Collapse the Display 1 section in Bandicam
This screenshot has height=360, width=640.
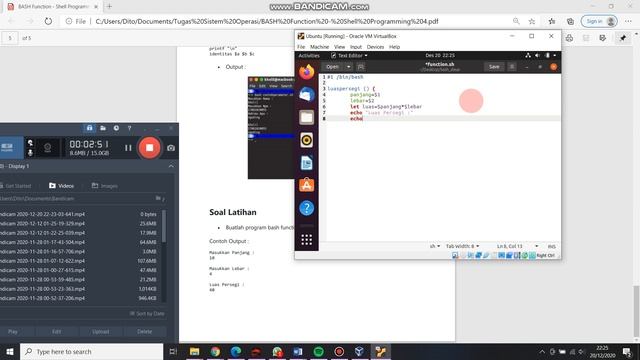pos(171,166)
